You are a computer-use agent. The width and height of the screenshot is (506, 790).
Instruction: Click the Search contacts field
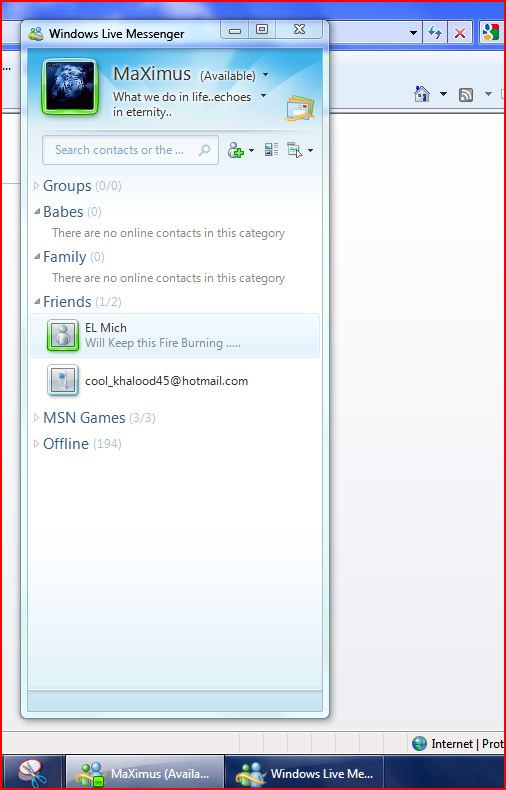[130, 150]
